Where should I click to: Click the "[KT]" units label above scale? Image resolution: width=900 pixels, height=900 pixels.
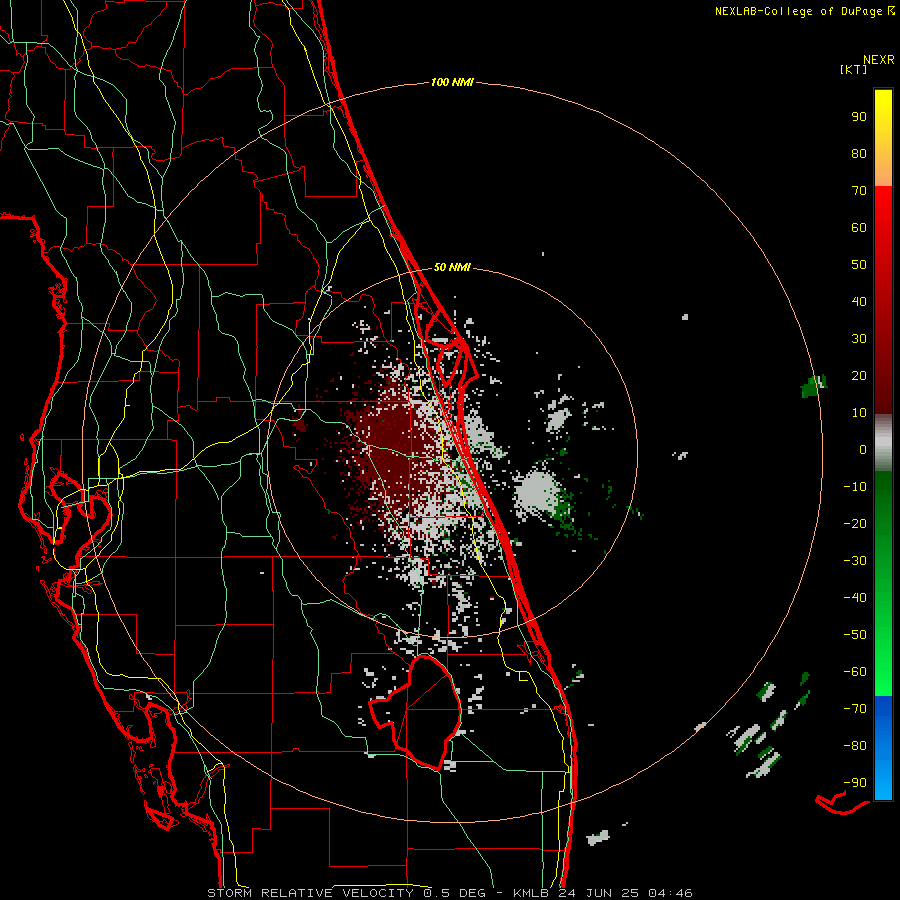pos(854,69)
